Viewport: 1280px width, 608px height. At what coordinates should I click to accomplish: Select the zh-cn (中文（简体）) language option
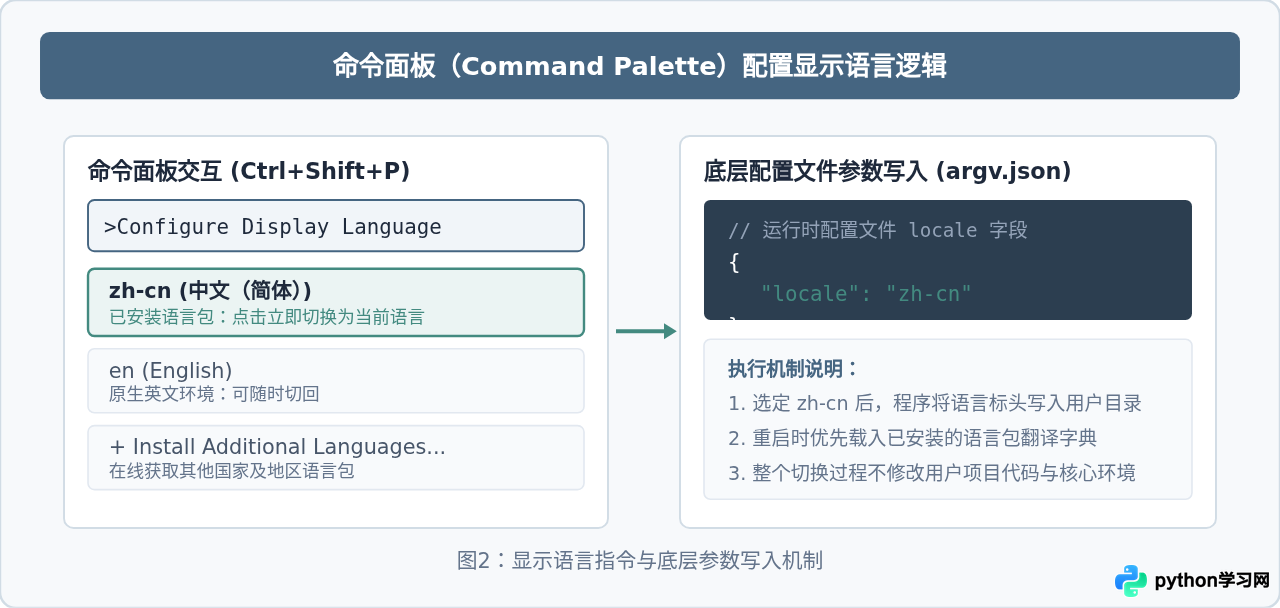click(x=336, y=302)
